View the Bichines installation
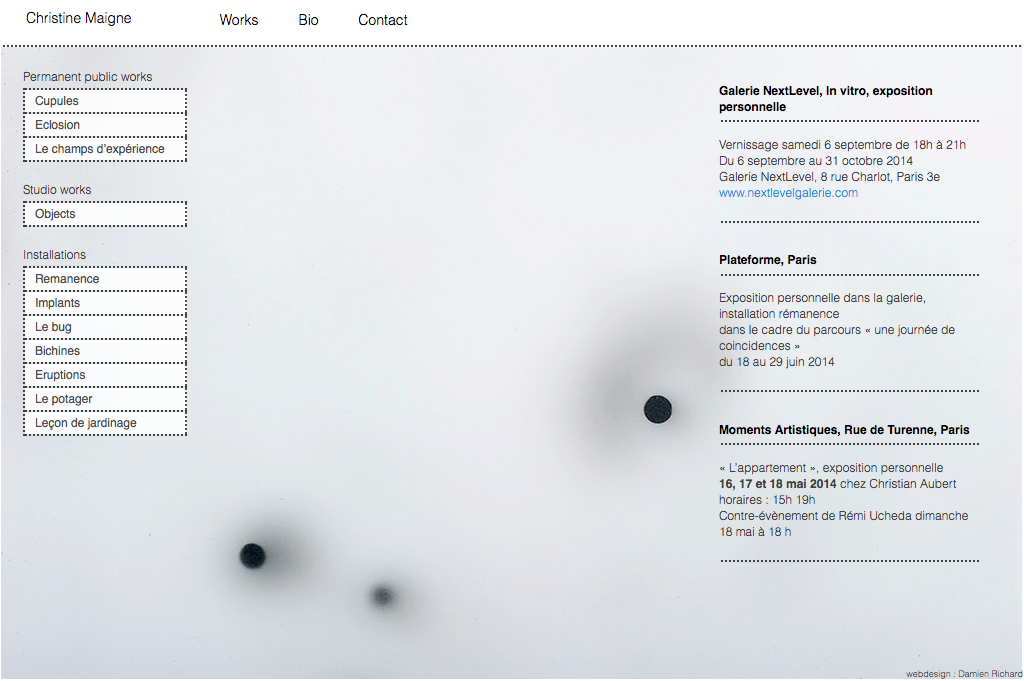The image size is (1024, 681). point(105,351)
